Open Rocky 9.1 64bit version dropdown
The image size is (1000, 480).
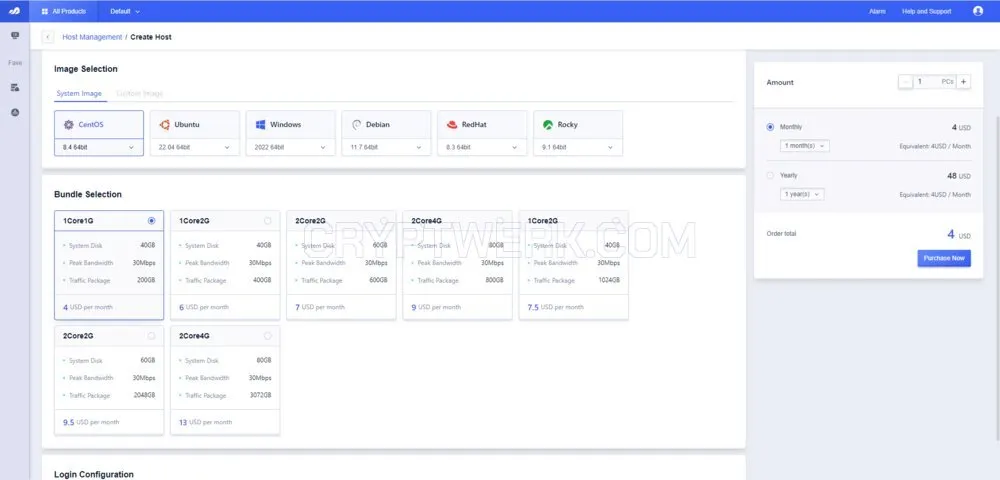[578, 147]
